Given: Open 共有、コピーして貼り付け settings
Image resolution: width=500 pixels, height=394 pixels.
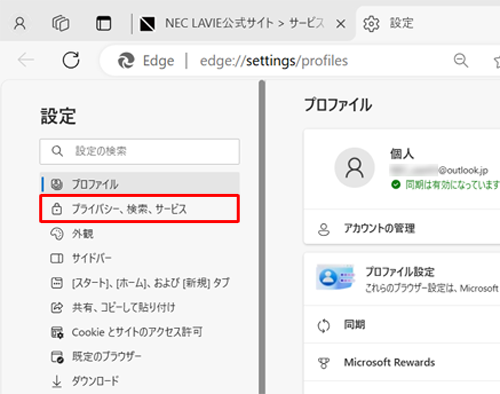Looking at the screenshot, I should tap(139, 307).
